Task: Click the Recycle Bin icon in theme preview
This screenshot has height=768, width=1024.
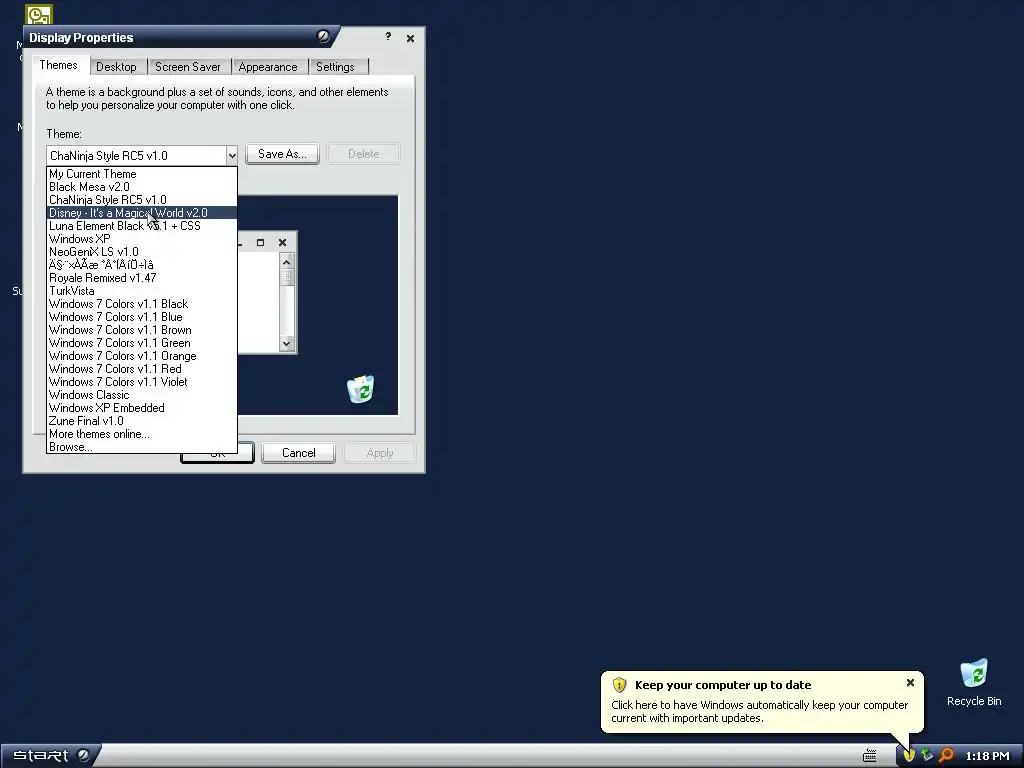Action: tap(360, 389)
